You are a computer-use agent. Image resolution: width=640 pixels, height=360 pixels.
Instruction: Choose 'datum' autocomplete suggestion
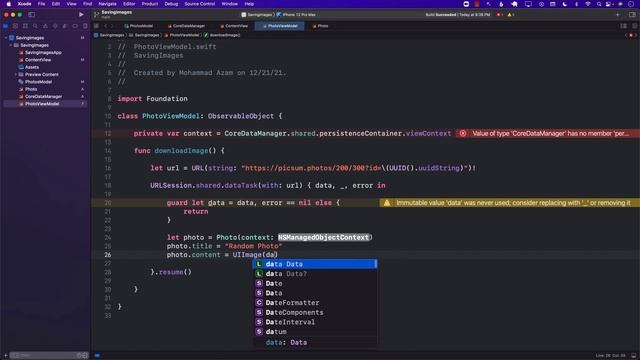315,332
